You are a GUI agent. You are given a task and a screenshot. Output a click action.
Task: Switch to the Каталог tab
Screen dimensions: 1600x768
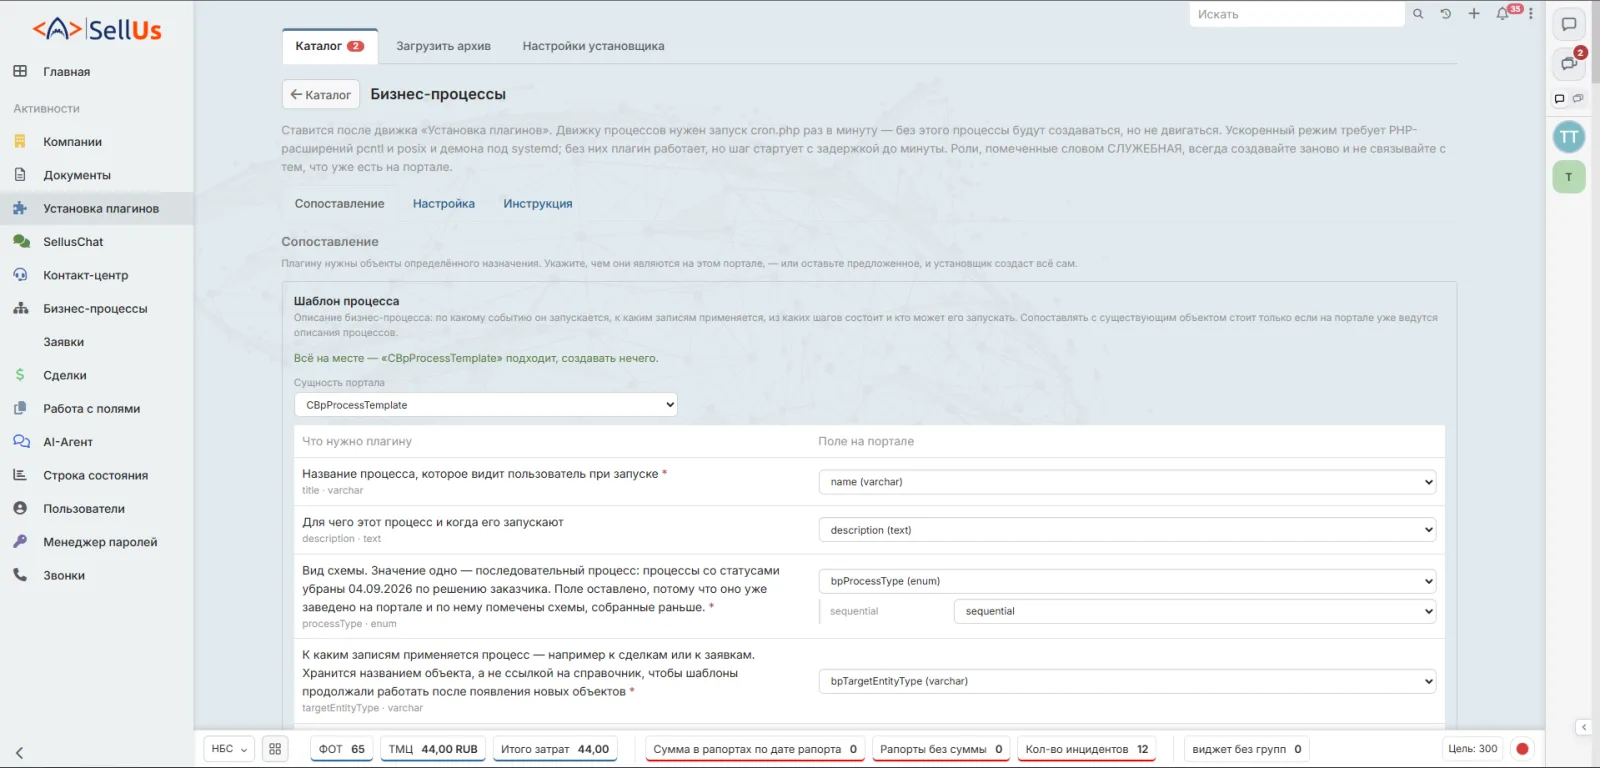click(x=329, y=46)
